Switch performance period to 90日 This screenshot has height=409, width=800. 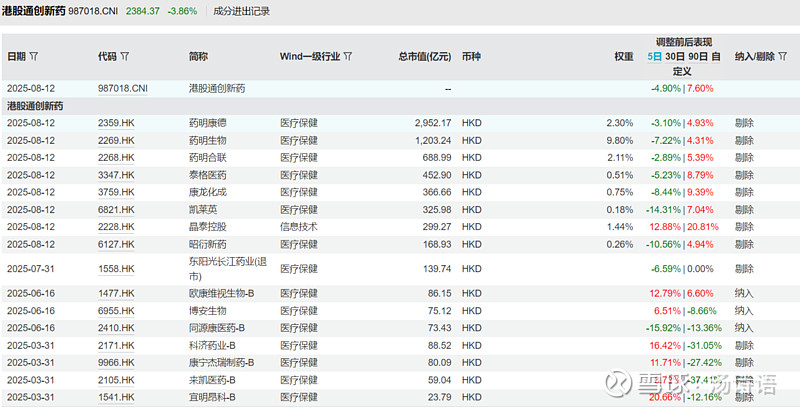pyautogui.click(x=698, y=57)
